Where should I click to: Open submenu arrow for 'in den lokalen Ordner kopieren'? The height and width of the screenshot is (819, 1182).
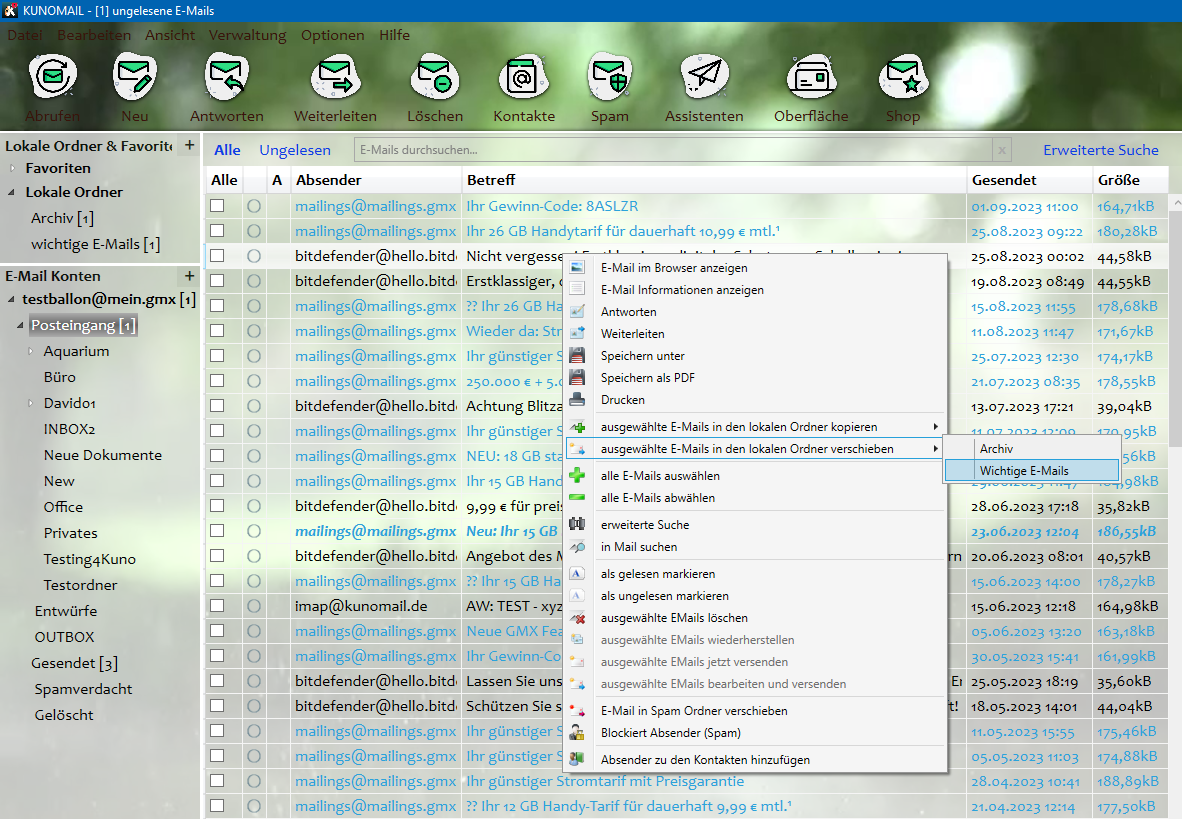point(935,427)
